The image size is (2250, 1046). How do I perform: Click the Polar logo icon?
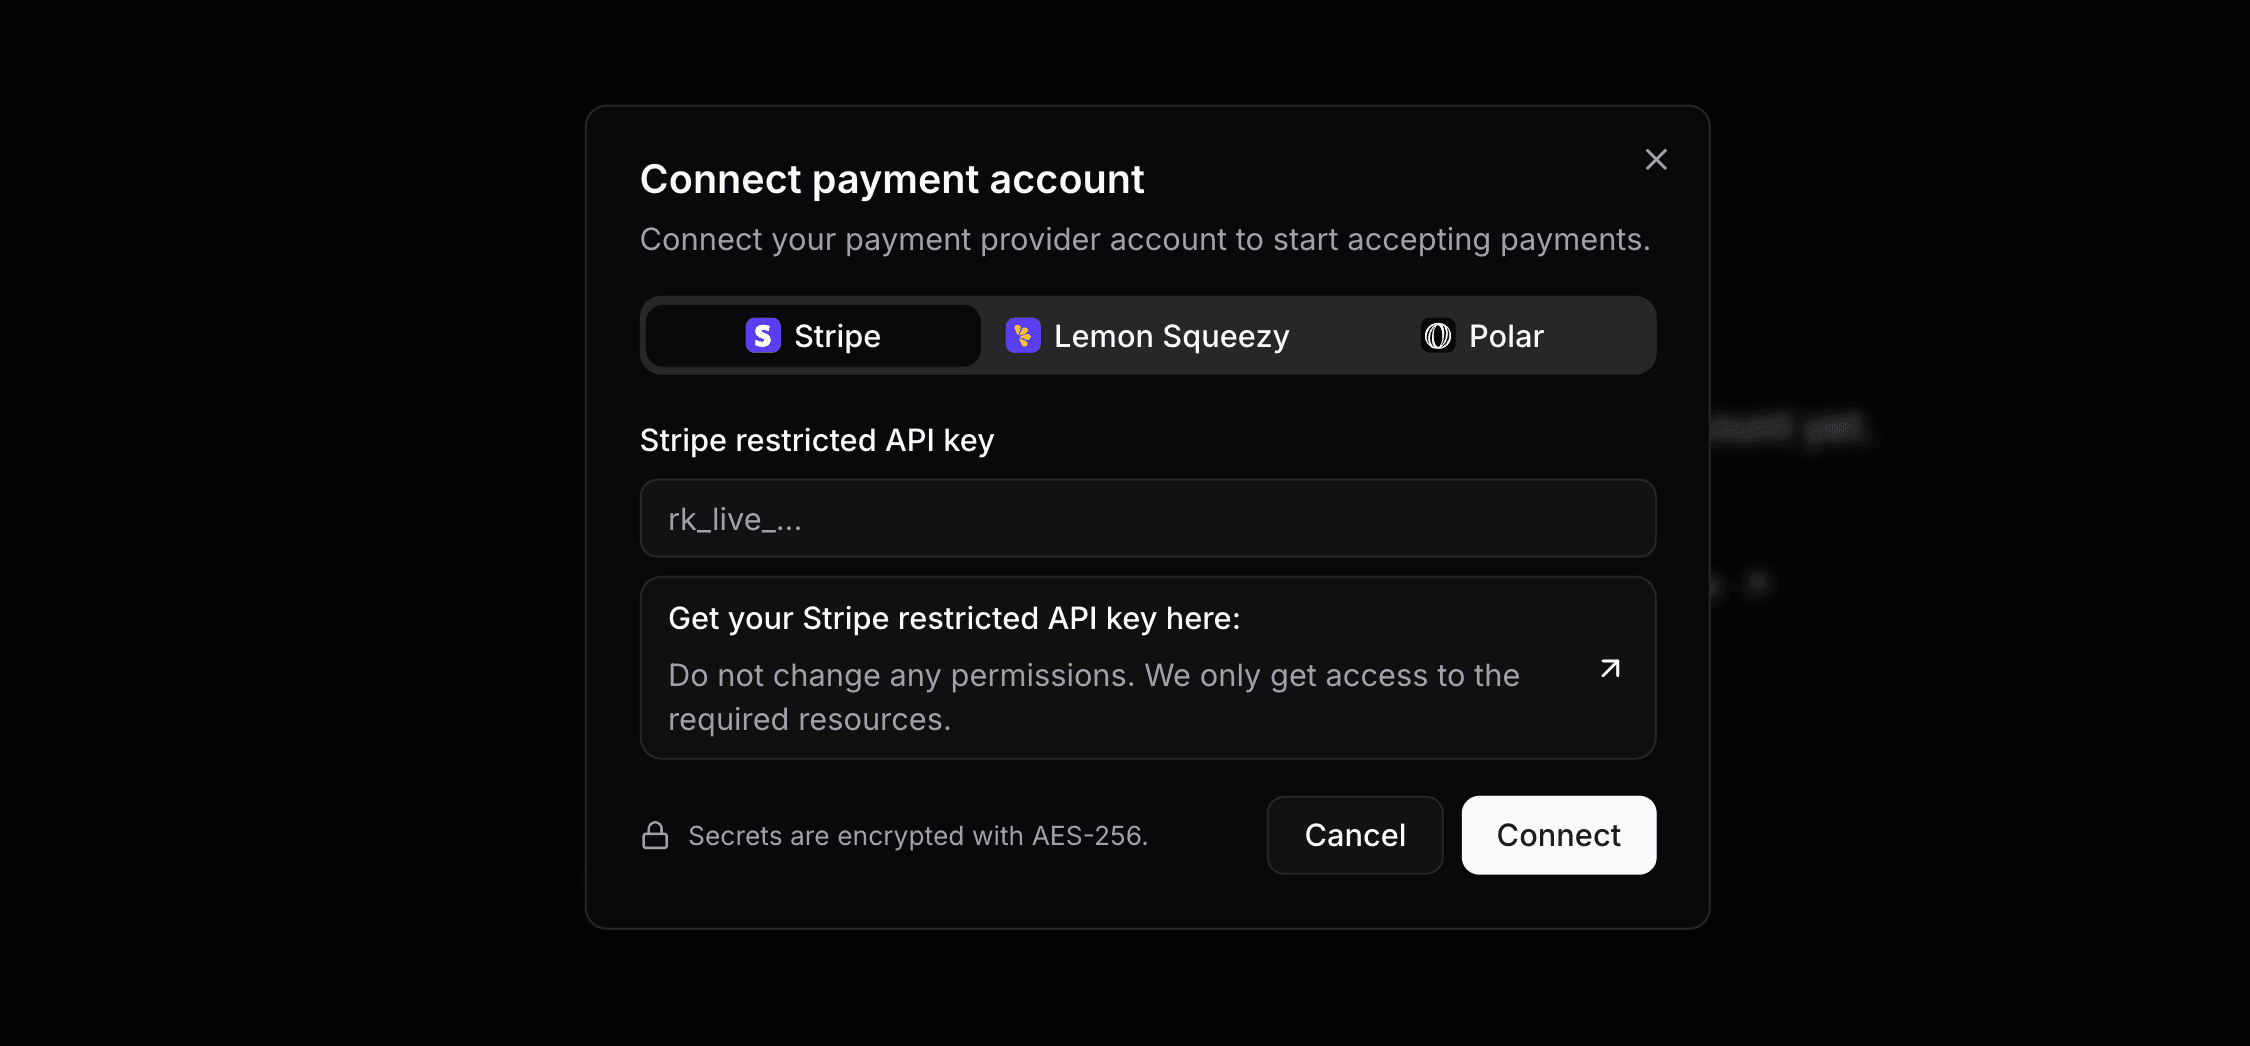click(x=1437, y=336)
